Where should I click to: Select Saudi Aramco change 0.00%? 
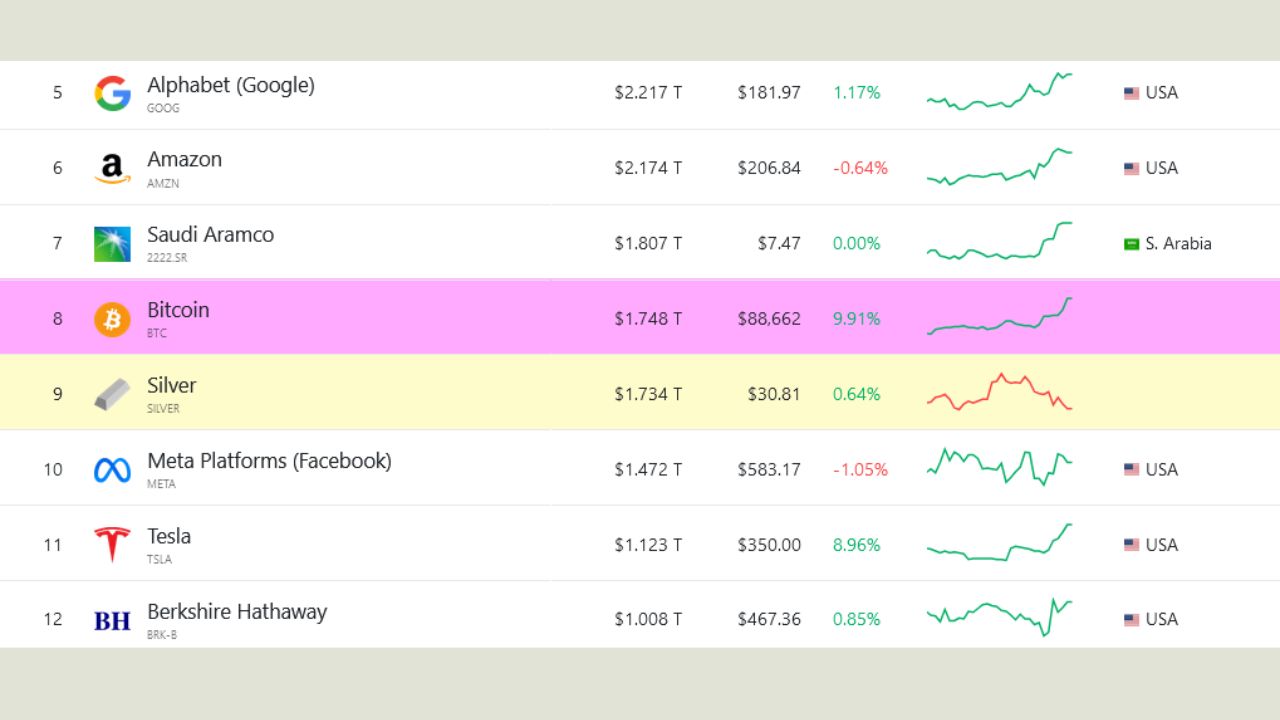point(857,243)
